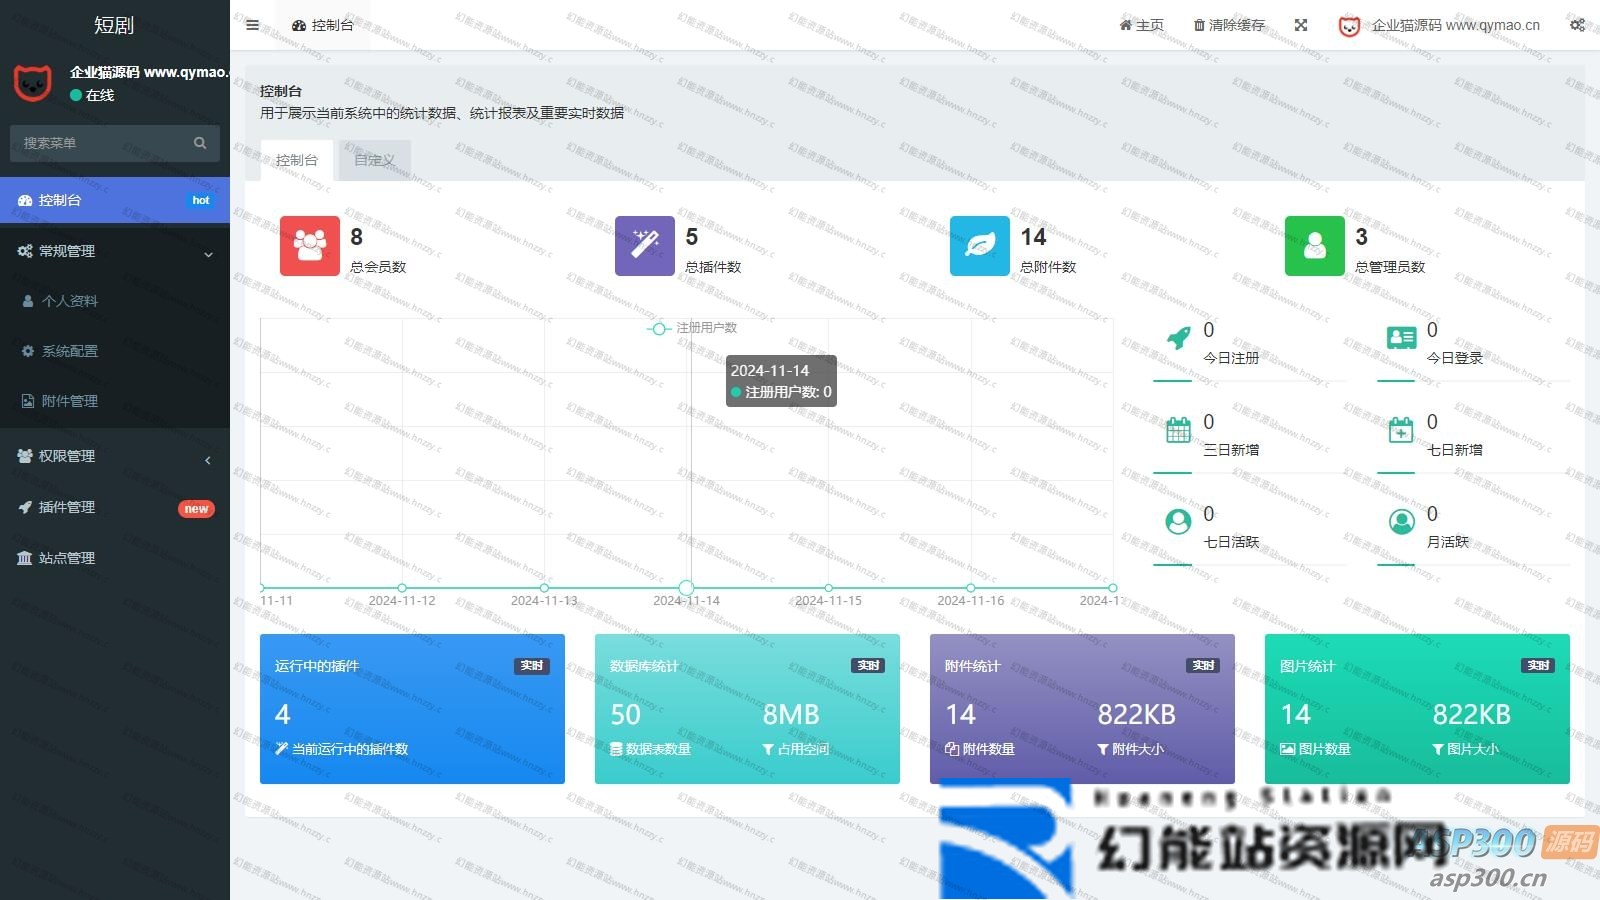
Task: Click the search magnifier icon in sidebar
Action: pos(200,143)
